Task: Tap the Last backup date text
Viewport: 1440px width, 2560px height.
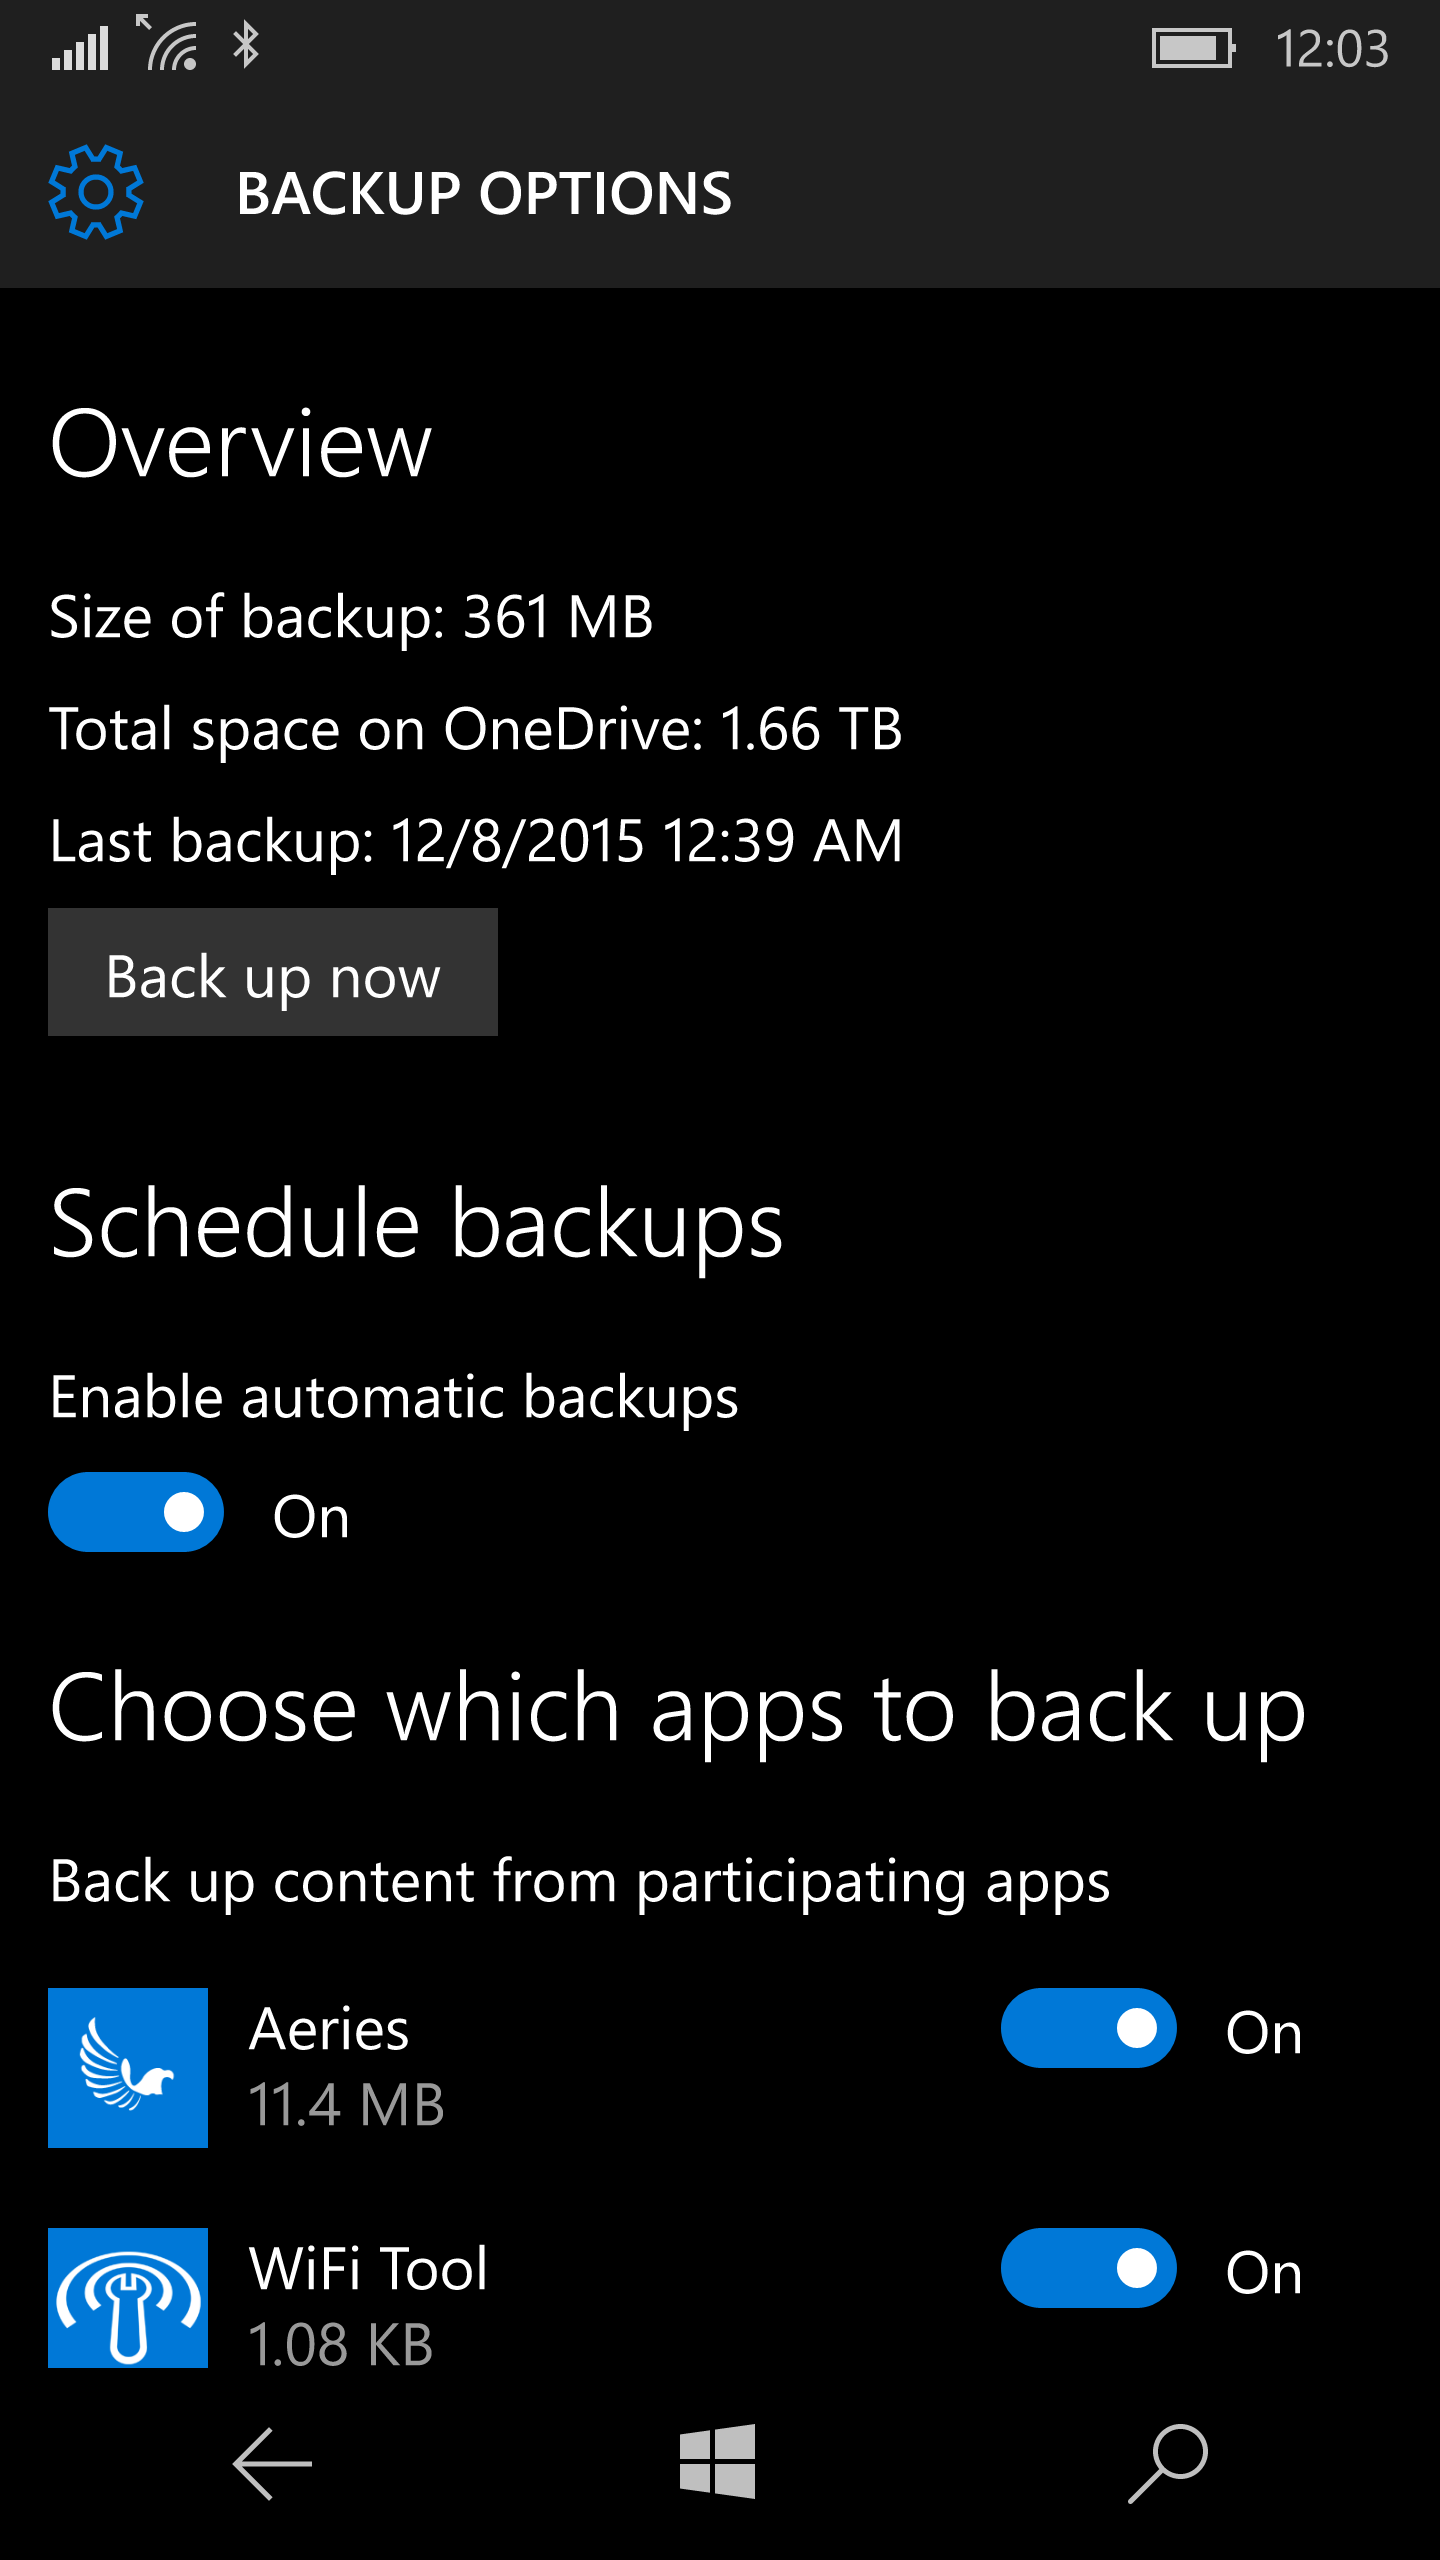Action: click(x=476, y=840)
